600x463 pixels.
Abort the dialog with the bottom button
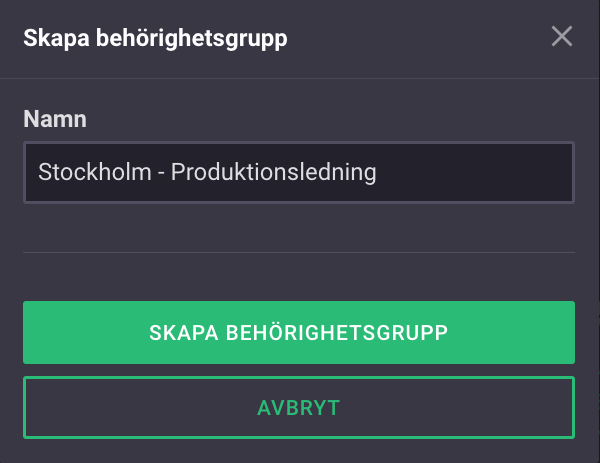298,407
